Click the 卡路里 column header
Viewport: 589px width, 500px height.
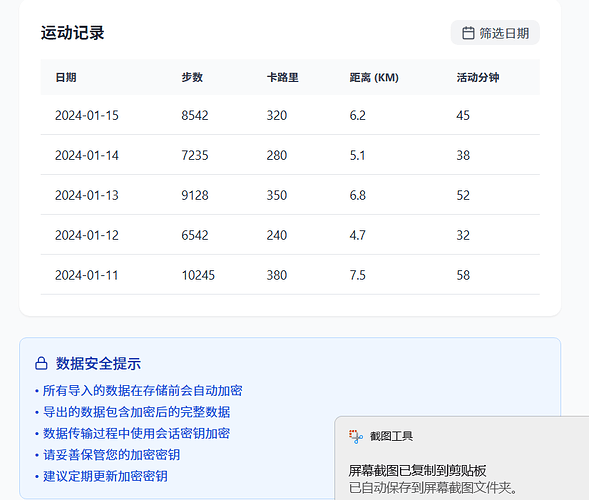282,77
